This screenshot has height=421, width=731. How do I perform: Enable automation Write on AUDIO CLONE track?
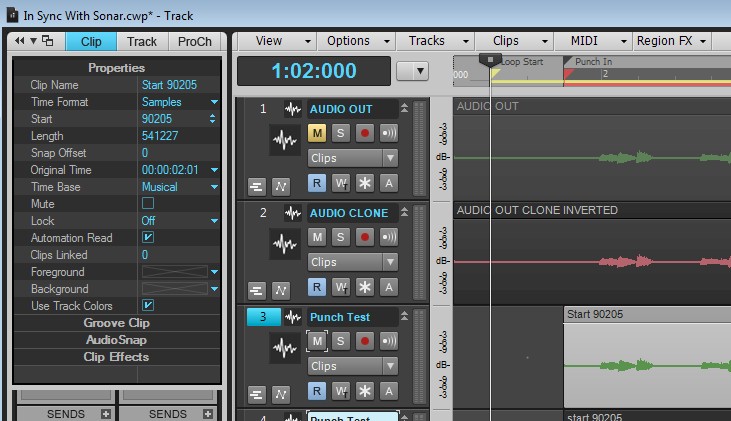pyautogui.click(x=341, y=287)
